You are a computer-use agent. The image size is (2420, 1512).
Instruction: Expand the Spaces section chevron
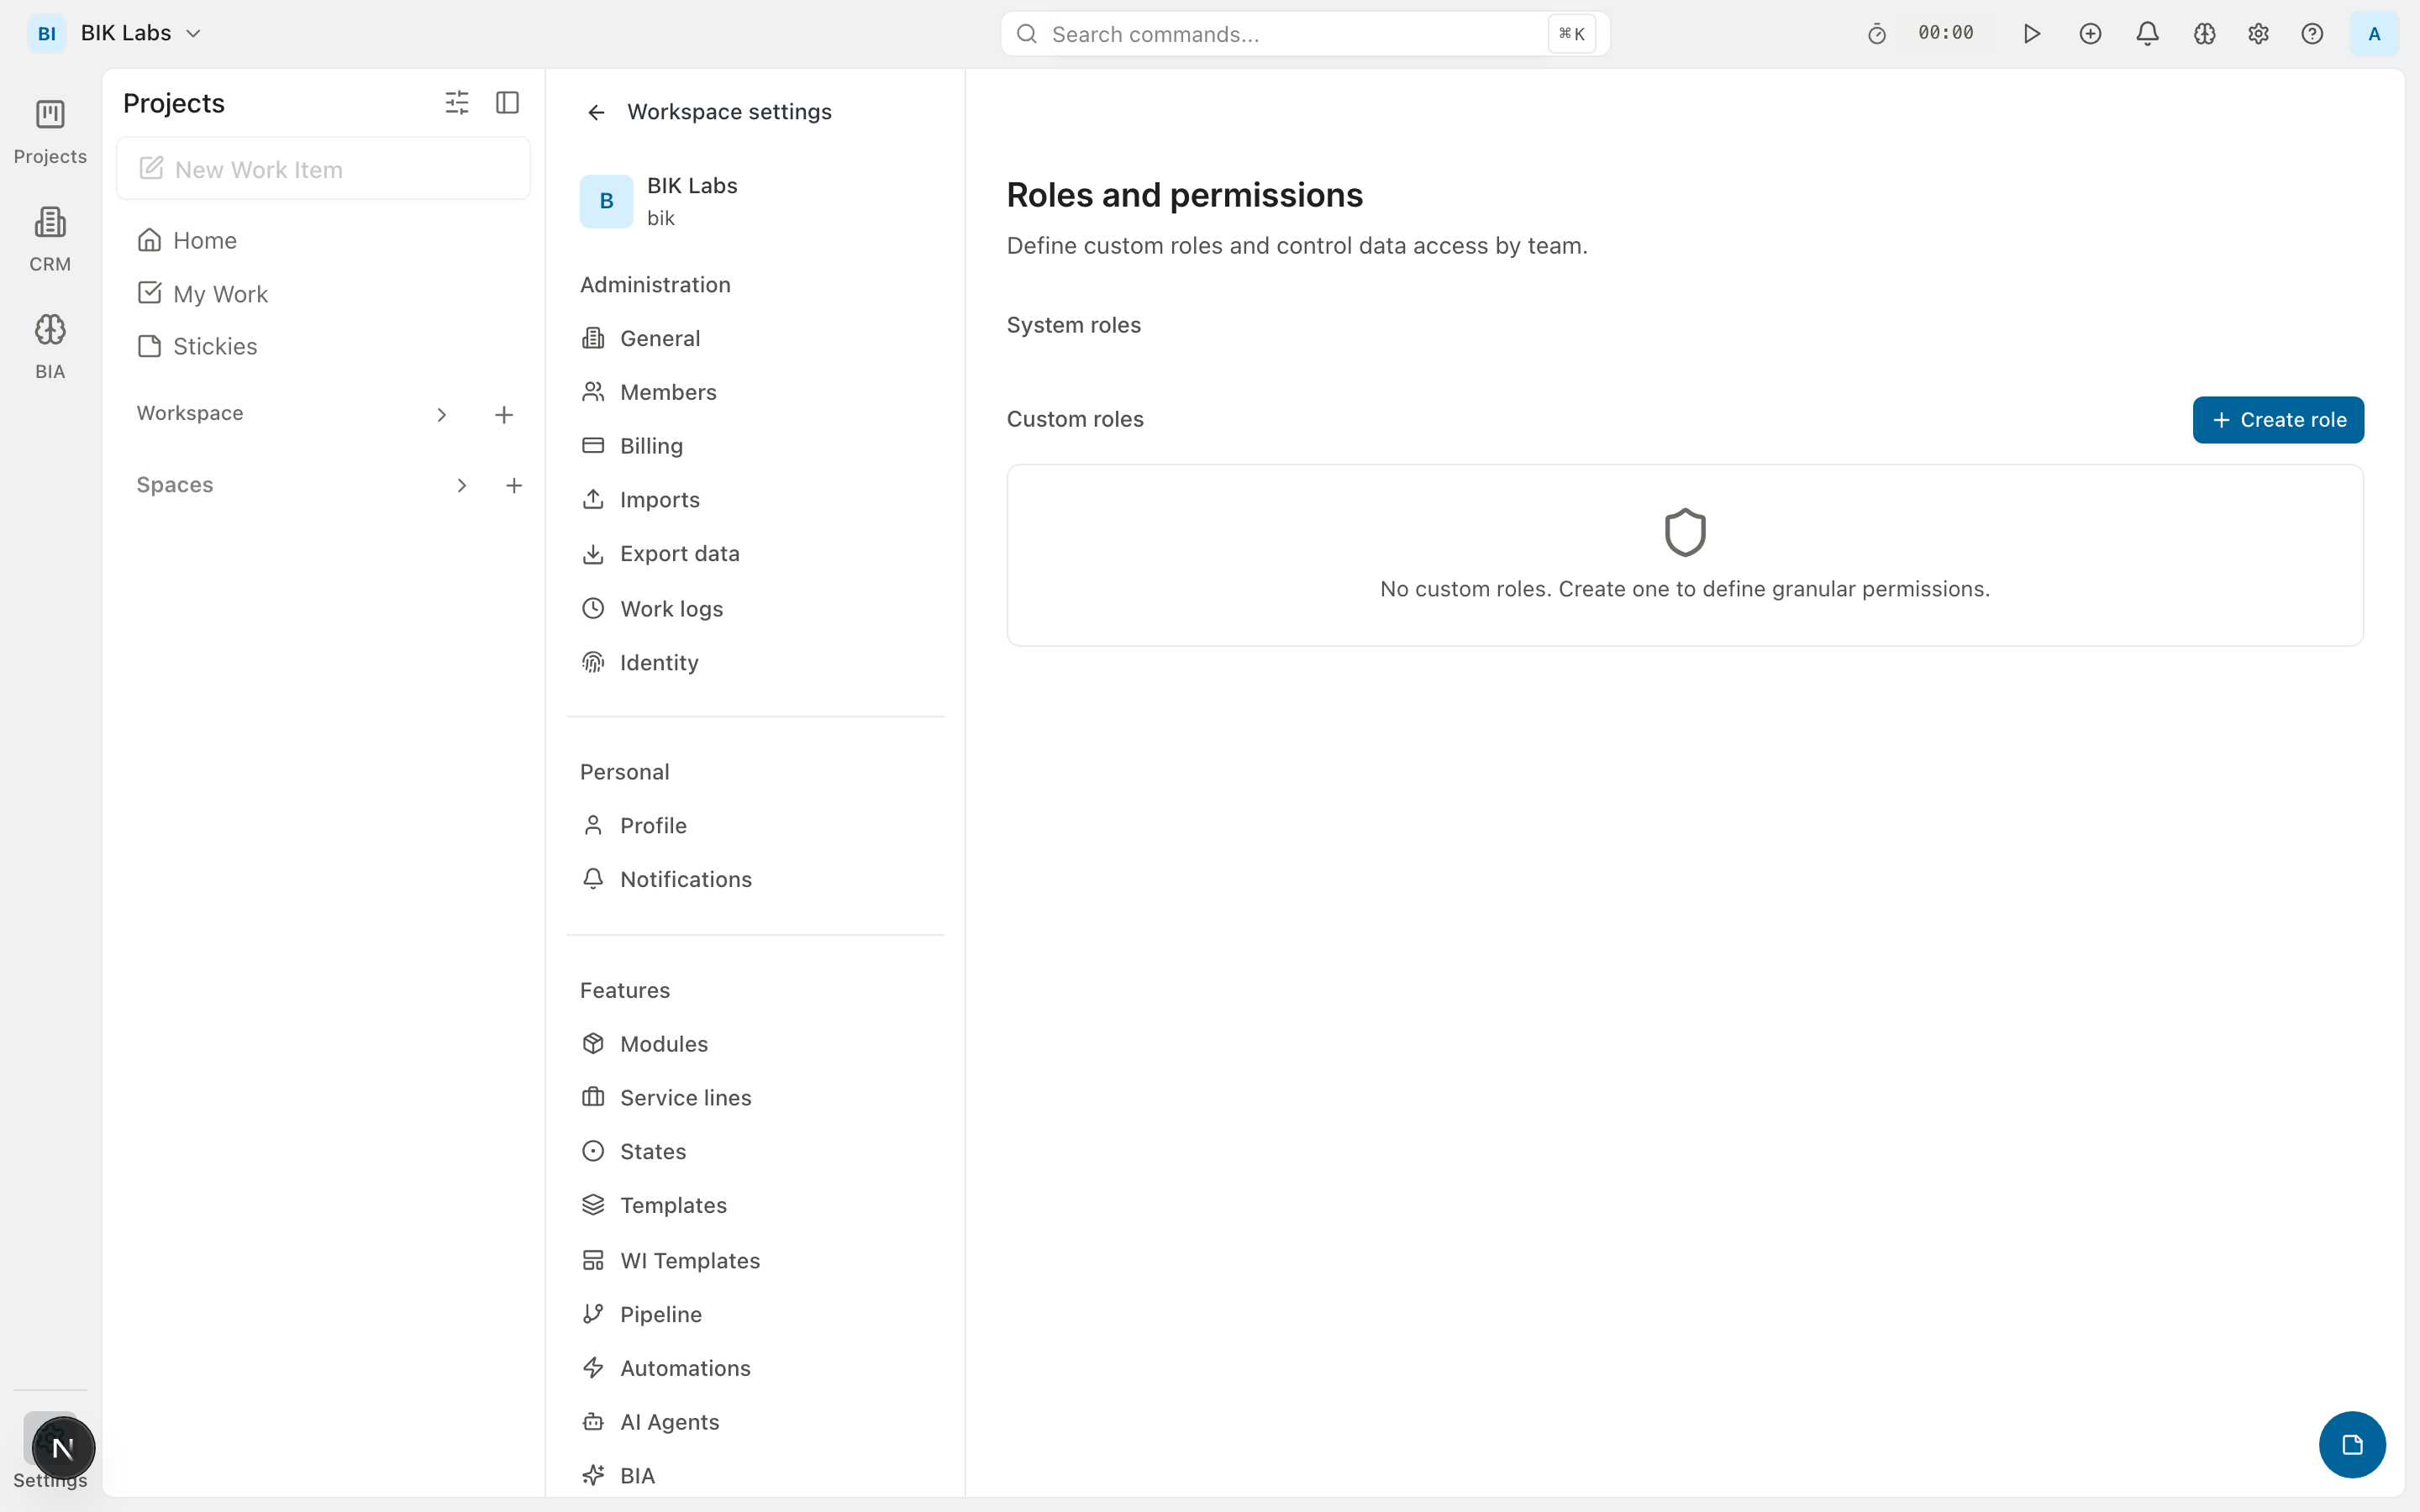click(461, 485)
